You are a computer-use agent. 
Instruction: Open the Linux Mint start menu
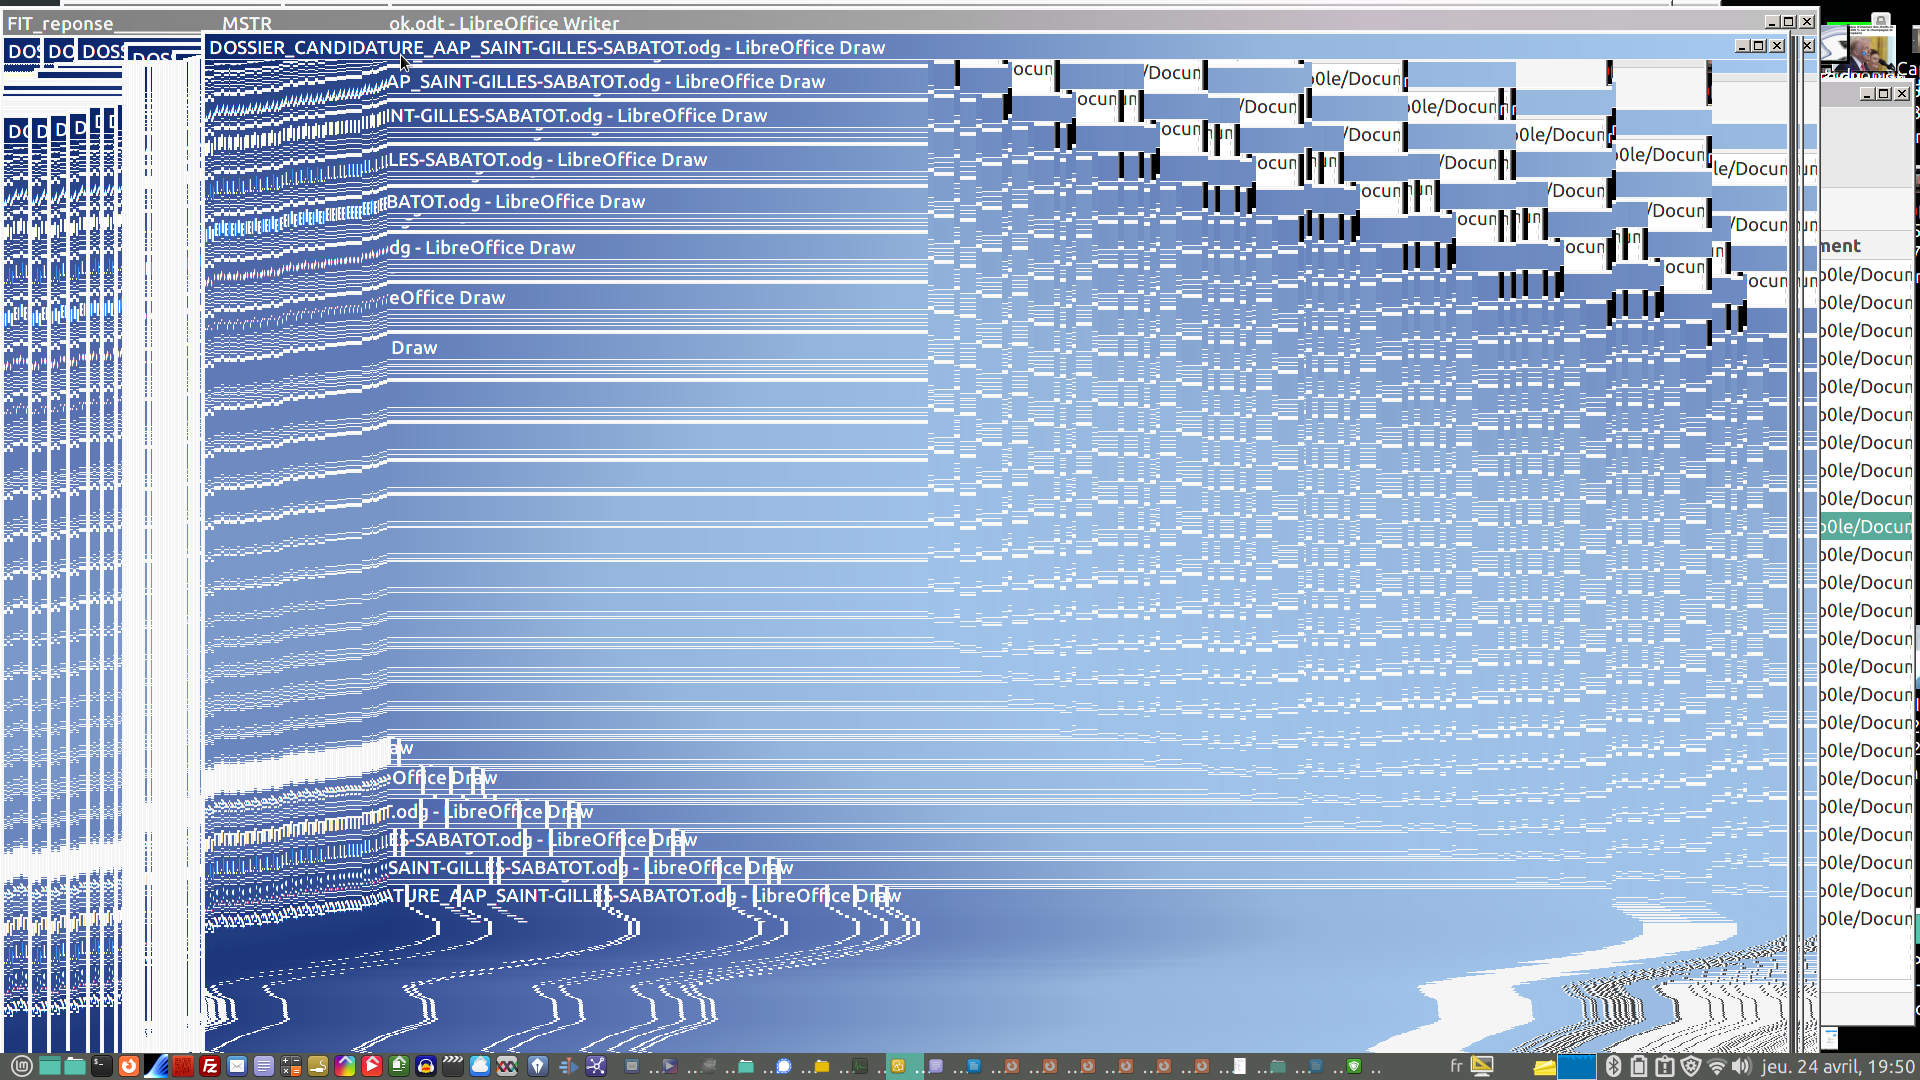pyautogui.click(x=22, y=1066)
